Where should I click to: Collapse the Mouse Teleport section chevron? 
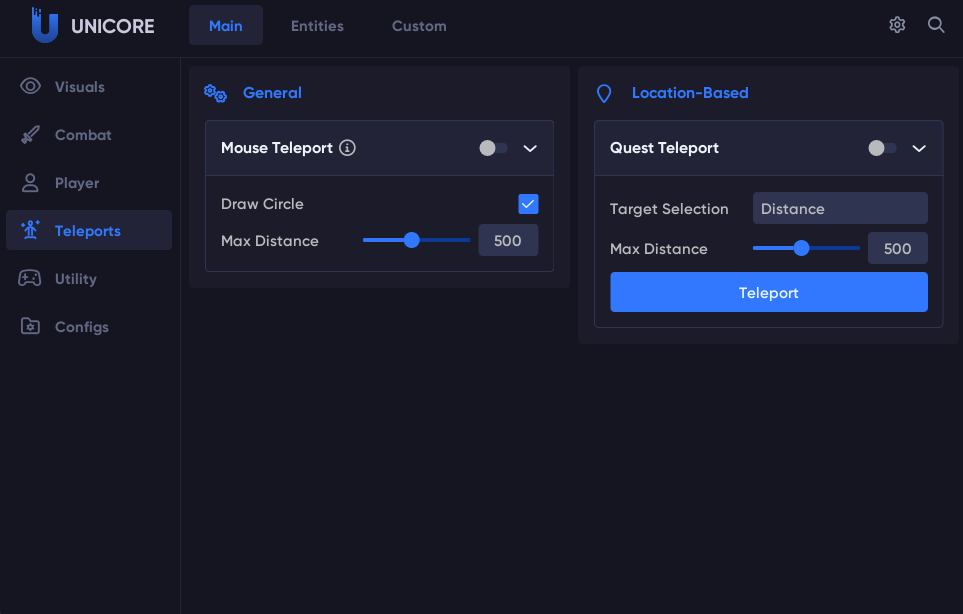(530, 149)
